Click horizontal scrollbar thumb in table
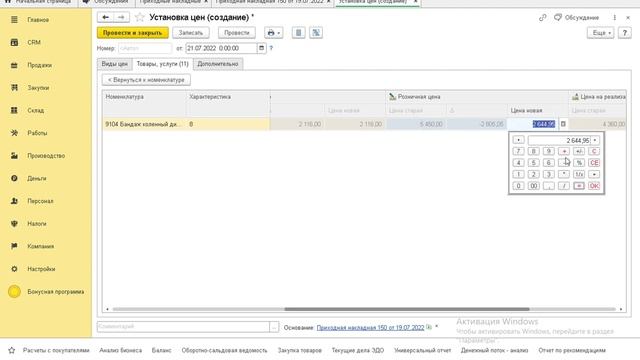Screen dimensions: 640x360 pos(407,309)
